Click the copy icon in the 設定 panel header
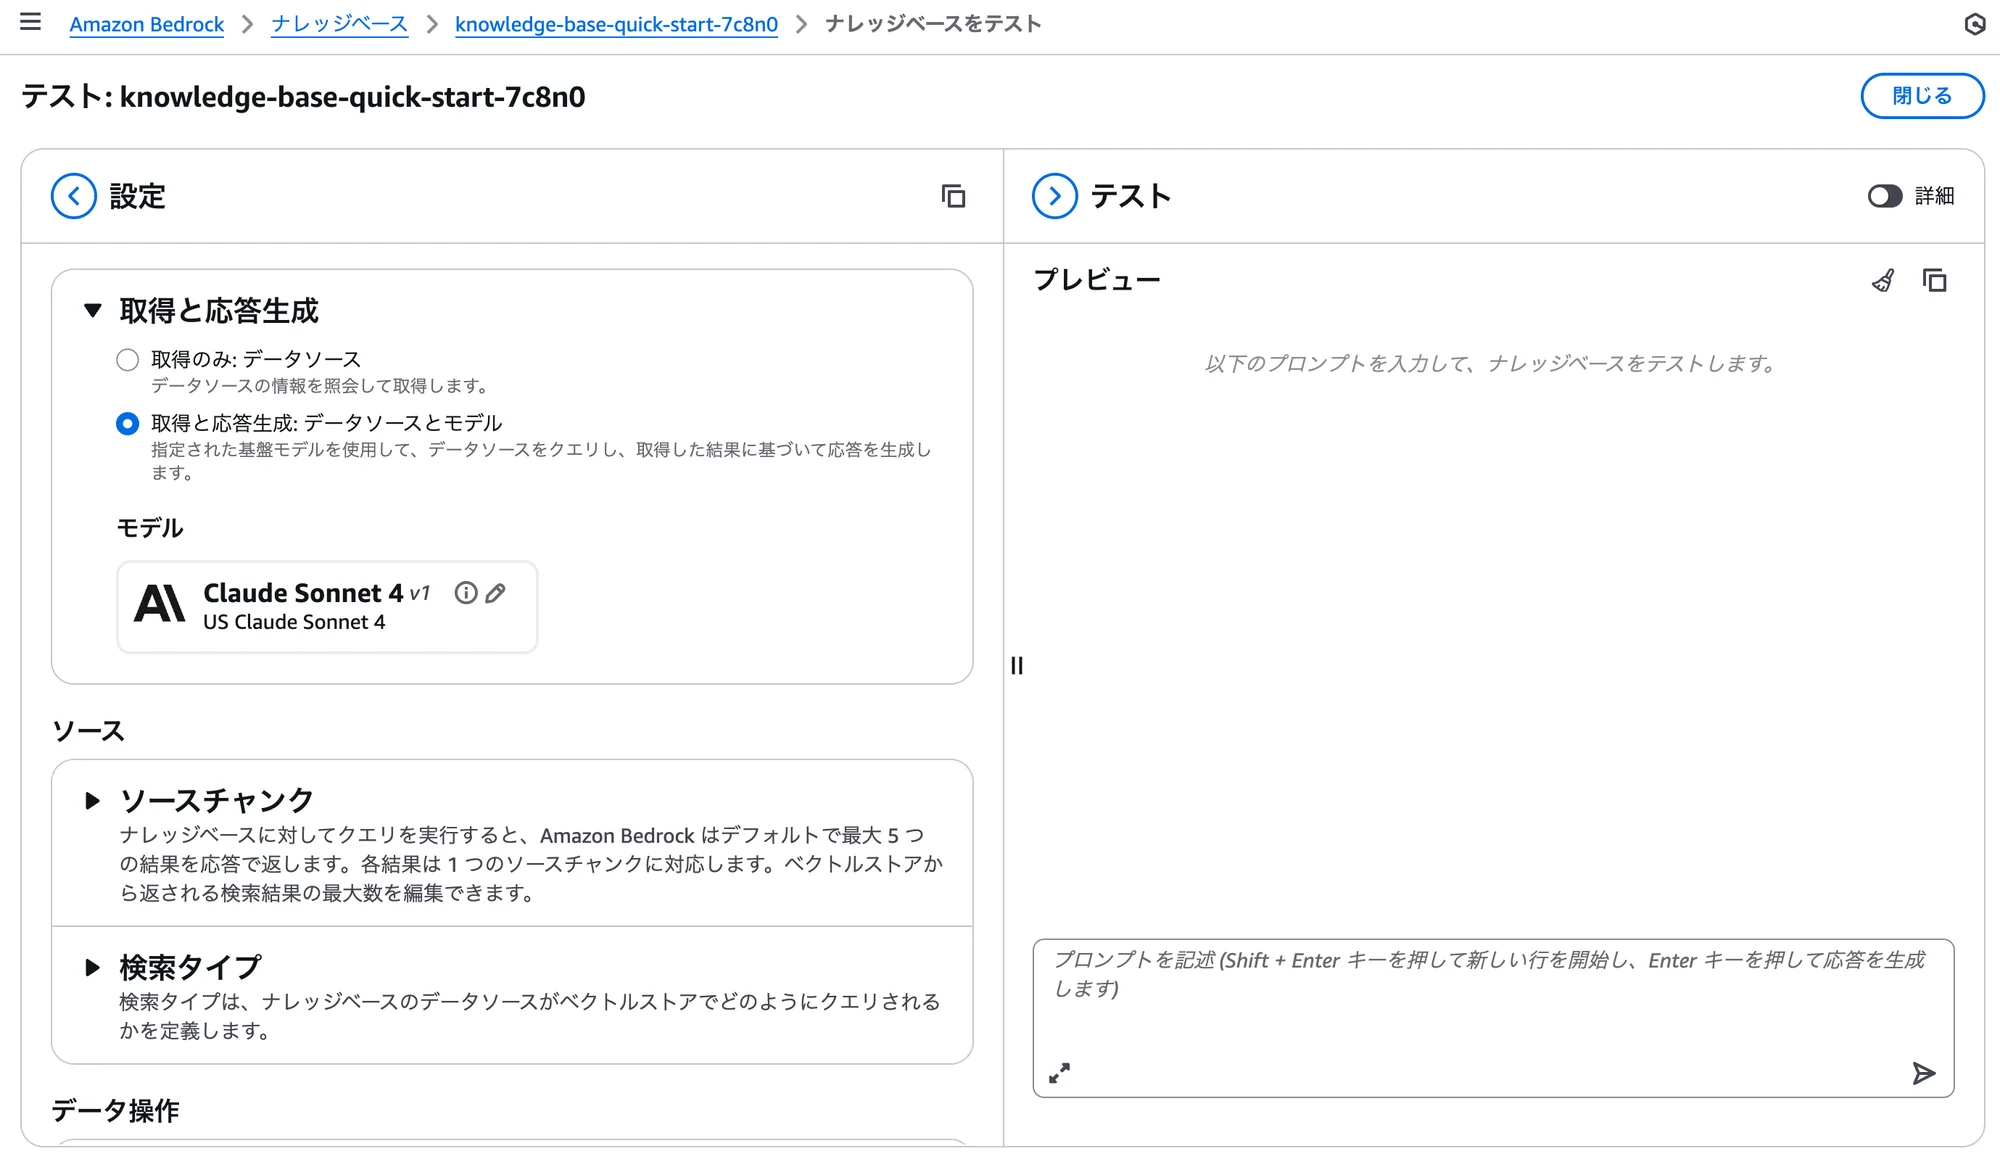 [953, 196]
